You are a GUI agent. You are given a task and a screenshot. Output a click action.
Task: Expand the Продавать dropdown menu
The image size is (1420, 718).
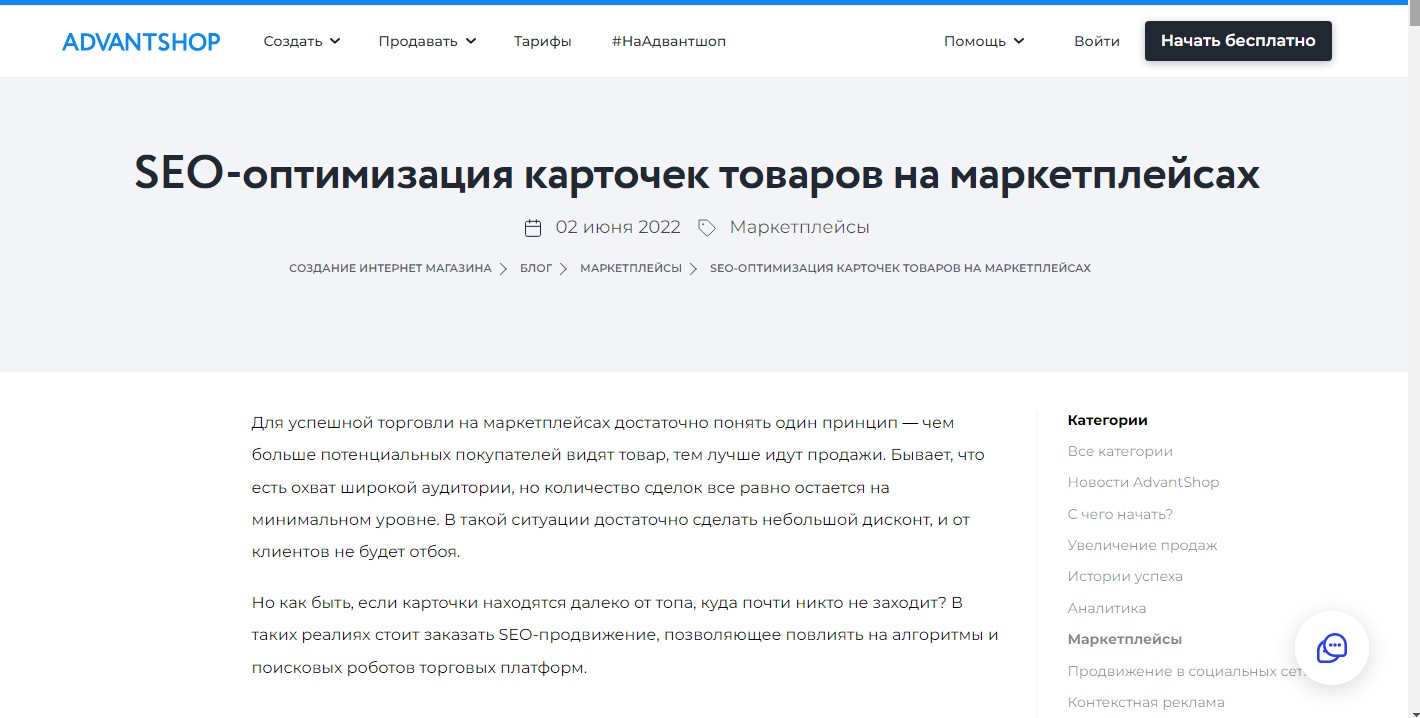tap(427, 41)
